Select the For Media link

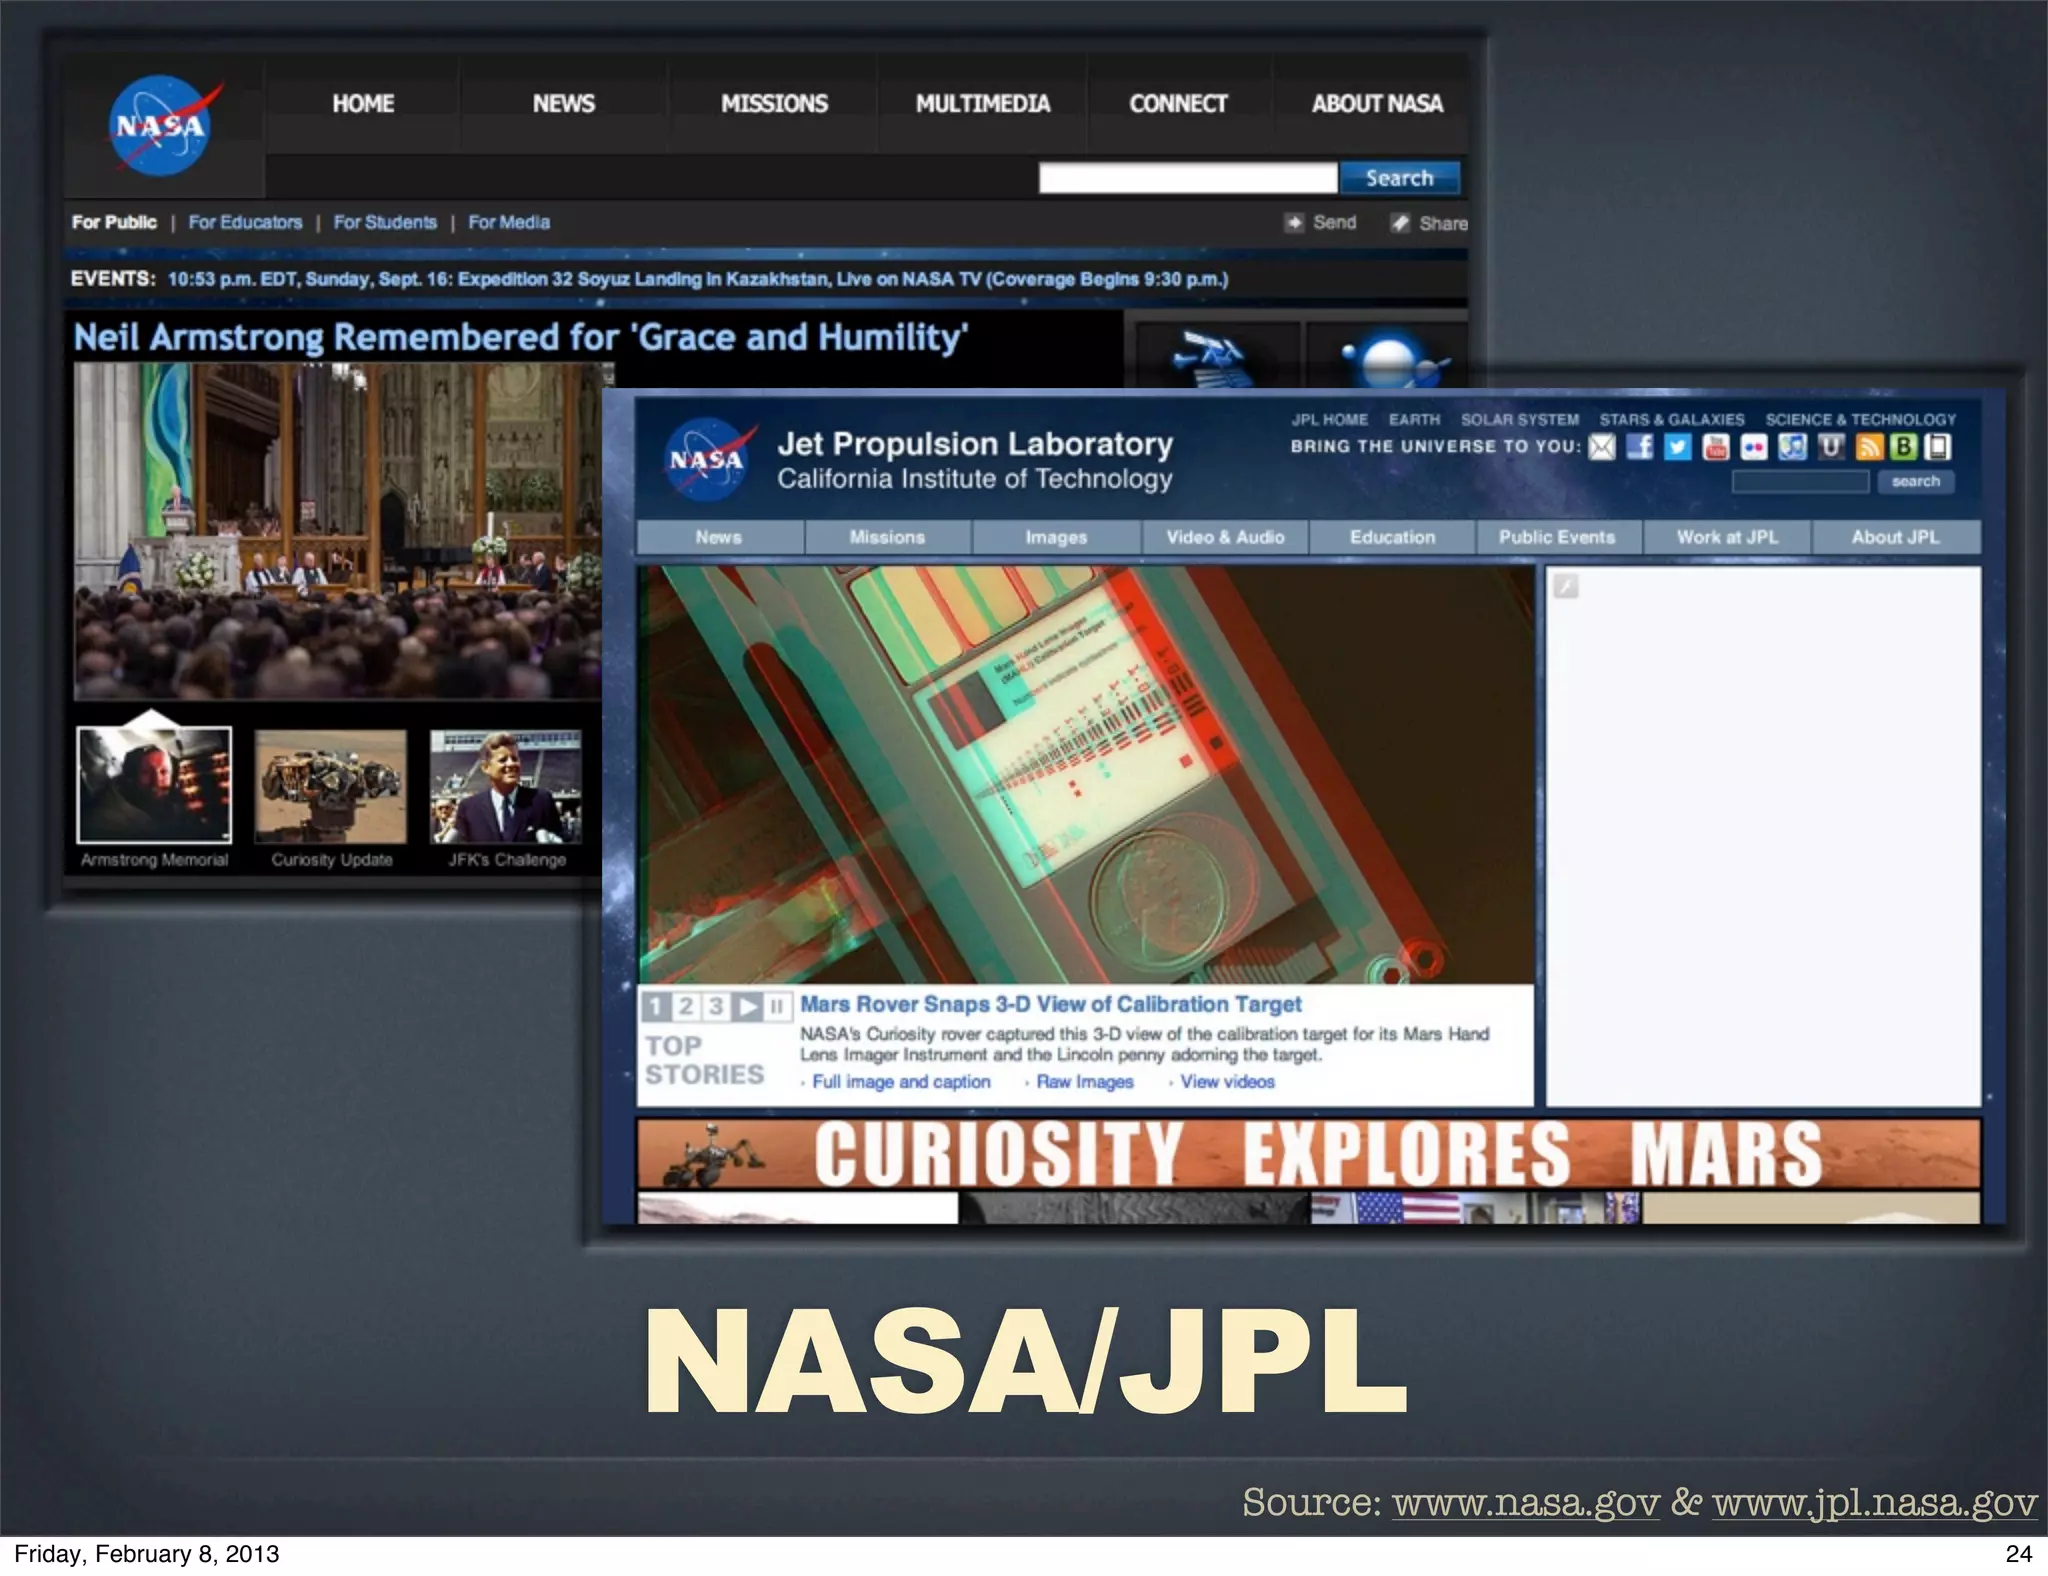point(509,222)
